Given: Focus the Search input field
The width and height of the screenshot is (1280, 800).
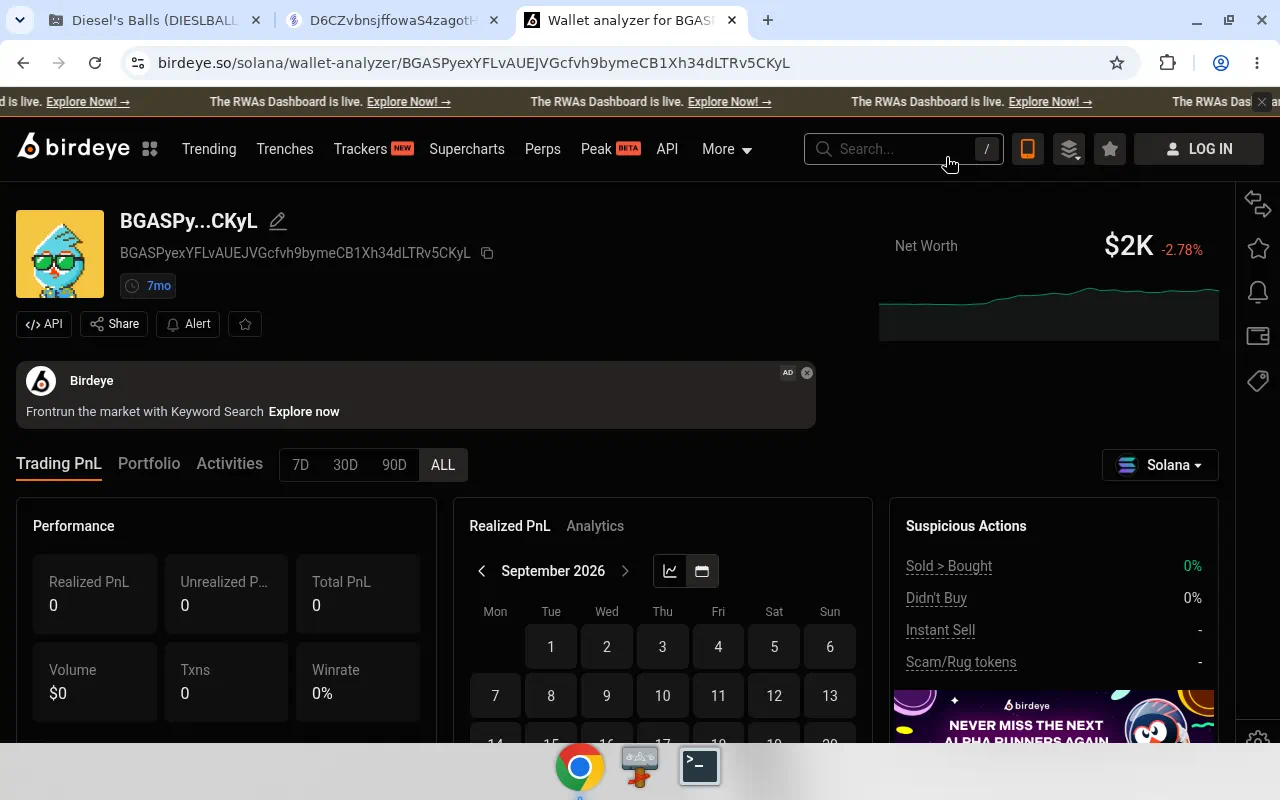Looking at the screenshot, I should click(904, 149).
